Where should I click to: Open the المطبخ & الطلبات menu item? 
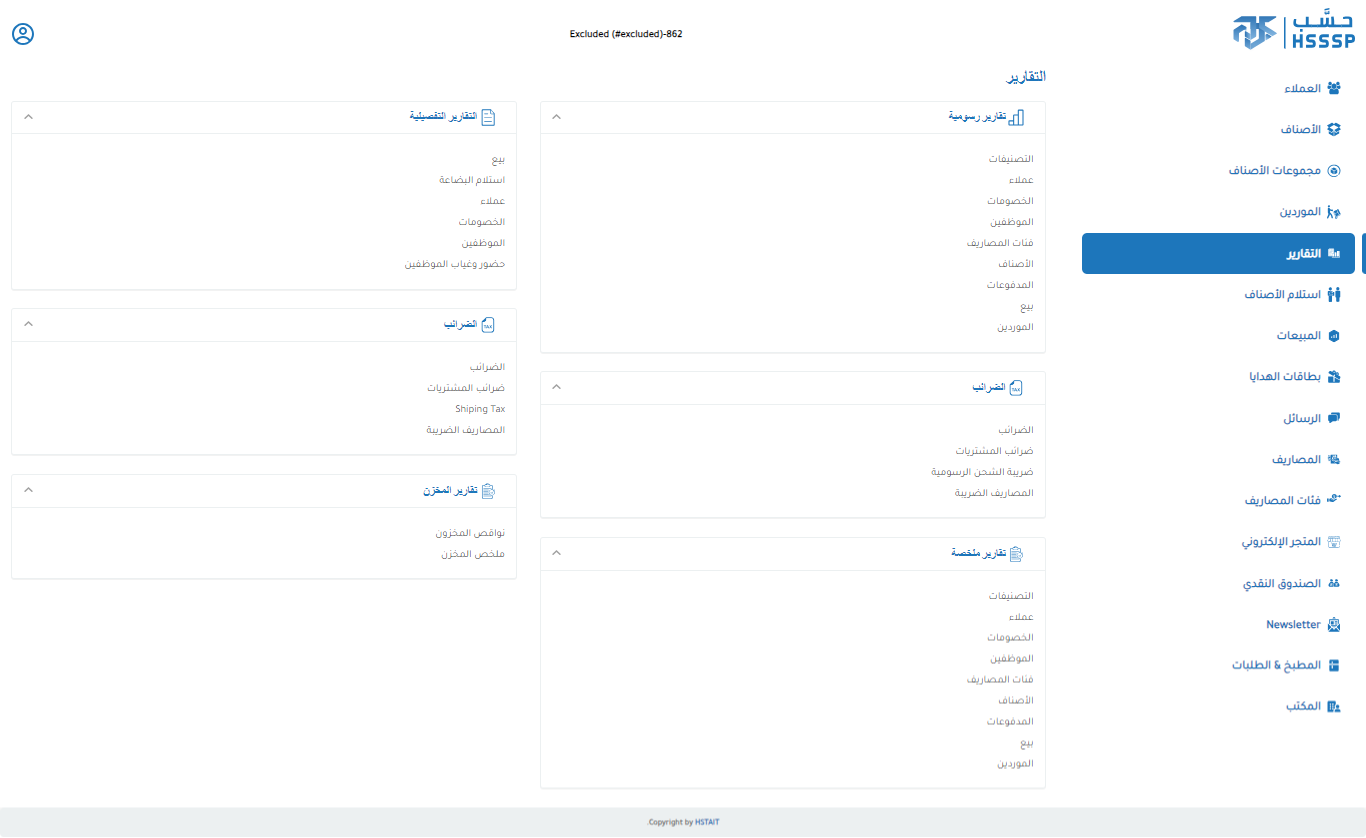coord(1276,665)
